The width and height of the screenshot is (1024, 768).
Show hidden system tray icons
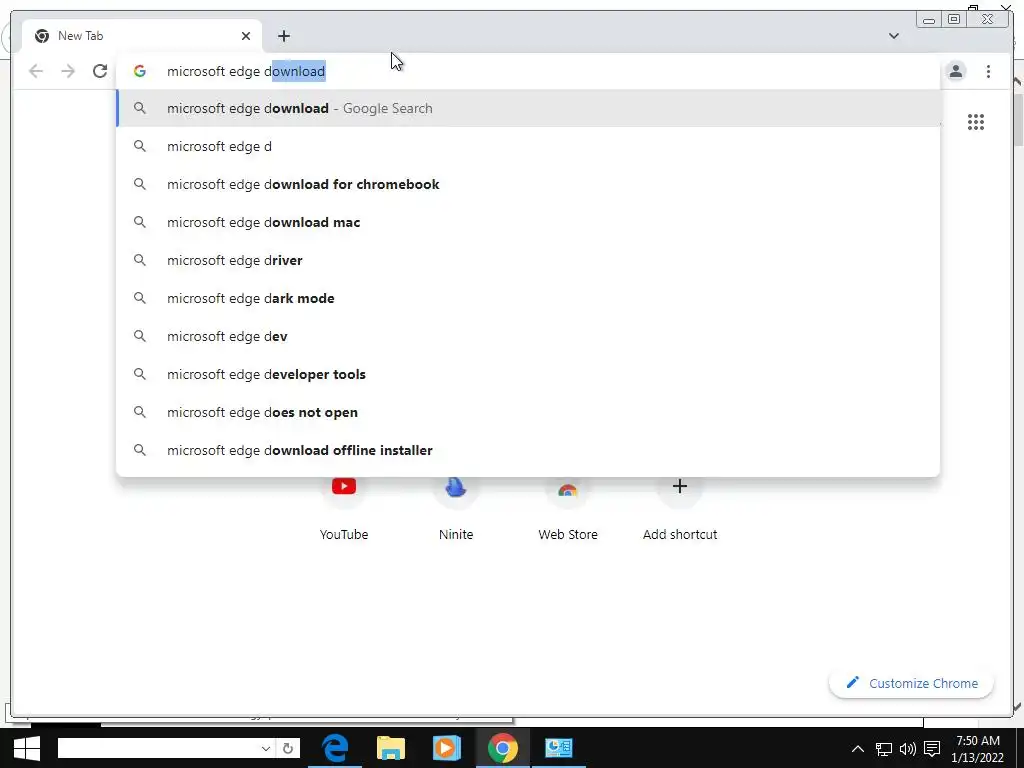click(x=858, y=748)
